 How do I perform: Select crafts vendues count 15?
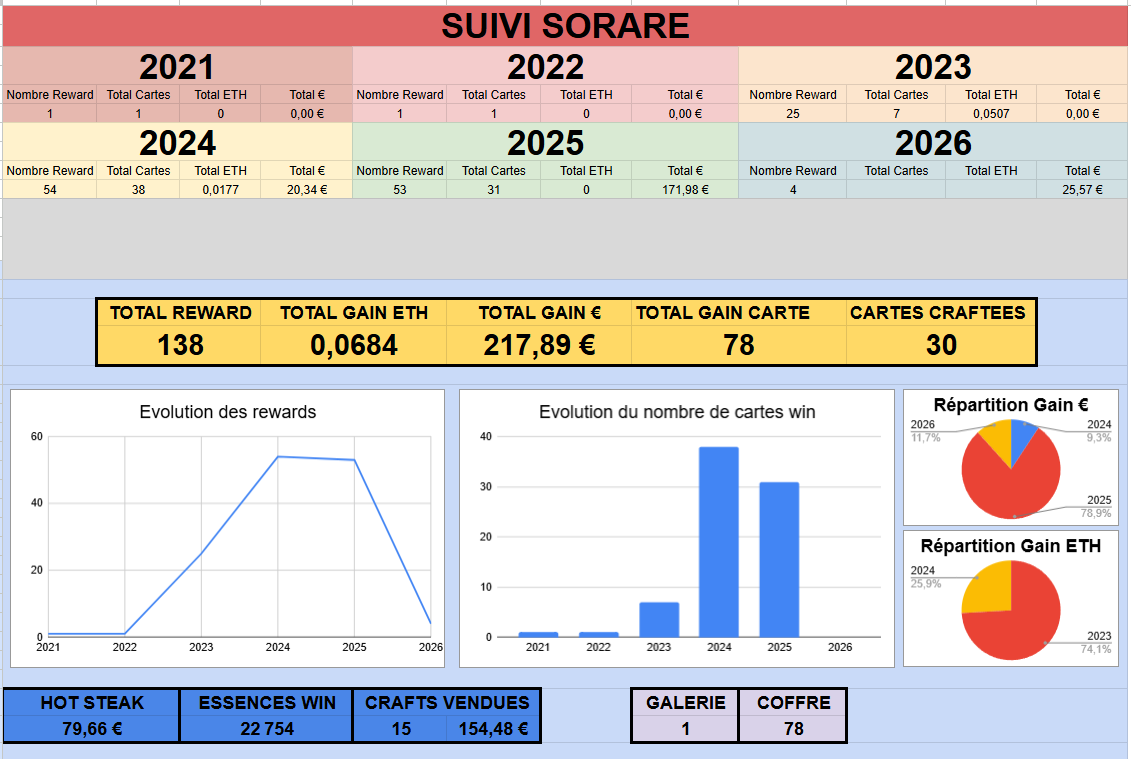coord(401,729)
